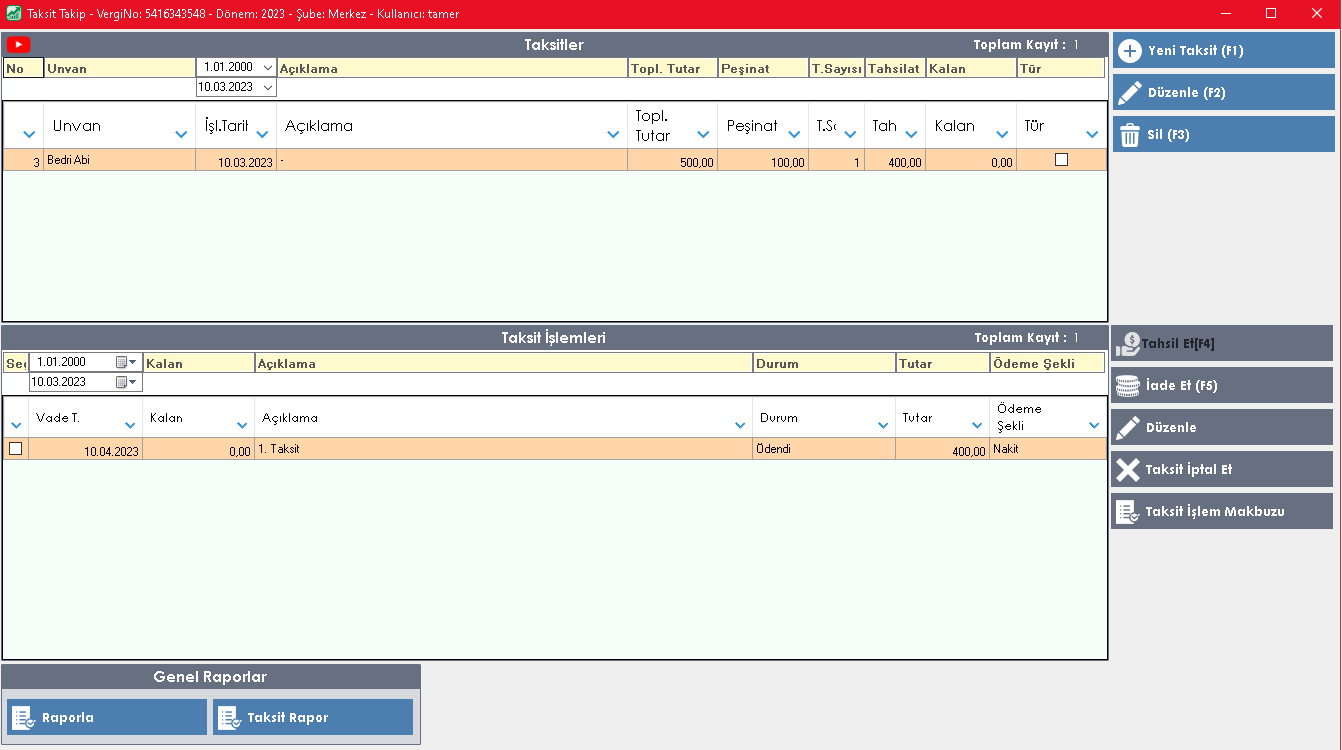Click the Durum filter input field
Image resolution: width=1342 pixels, height=750 pixels.
point(825,363)
